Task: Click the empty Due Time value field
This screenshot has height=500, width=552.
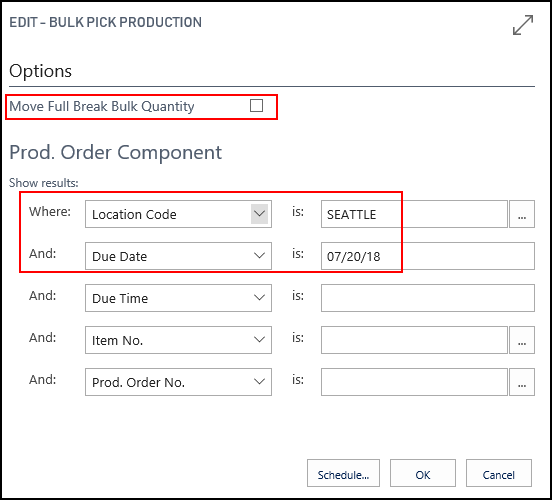Action: (x=428, y=298)
